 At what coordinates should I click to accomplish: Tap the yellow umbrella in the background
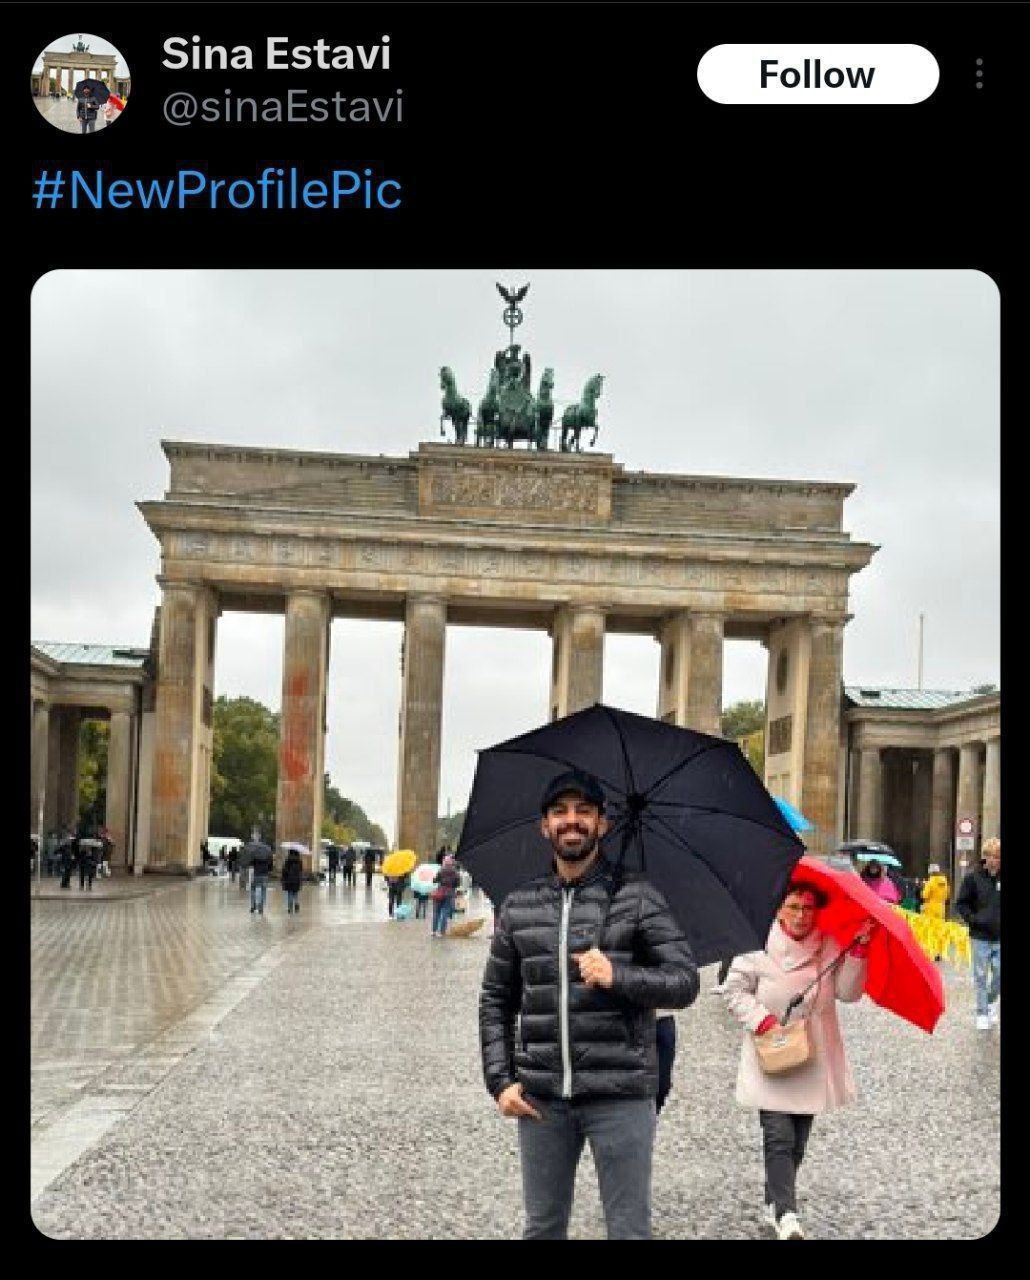(399, 862)
